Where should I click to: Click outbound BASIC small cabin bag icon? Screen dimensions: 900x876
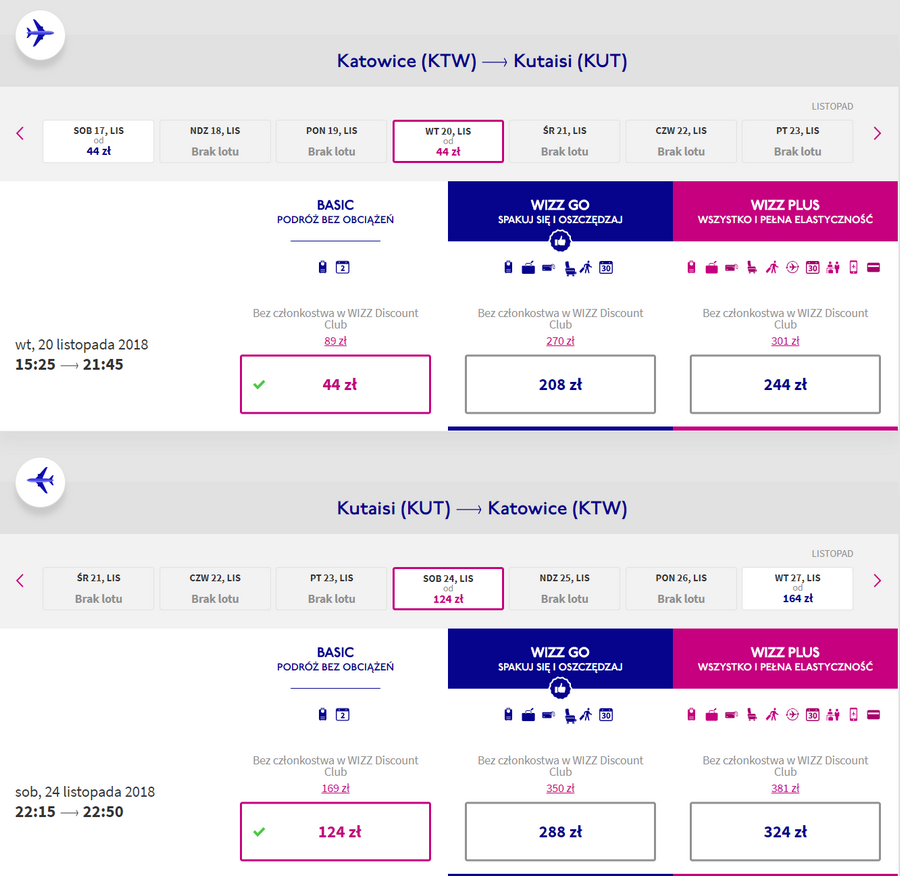coord(323,267)
